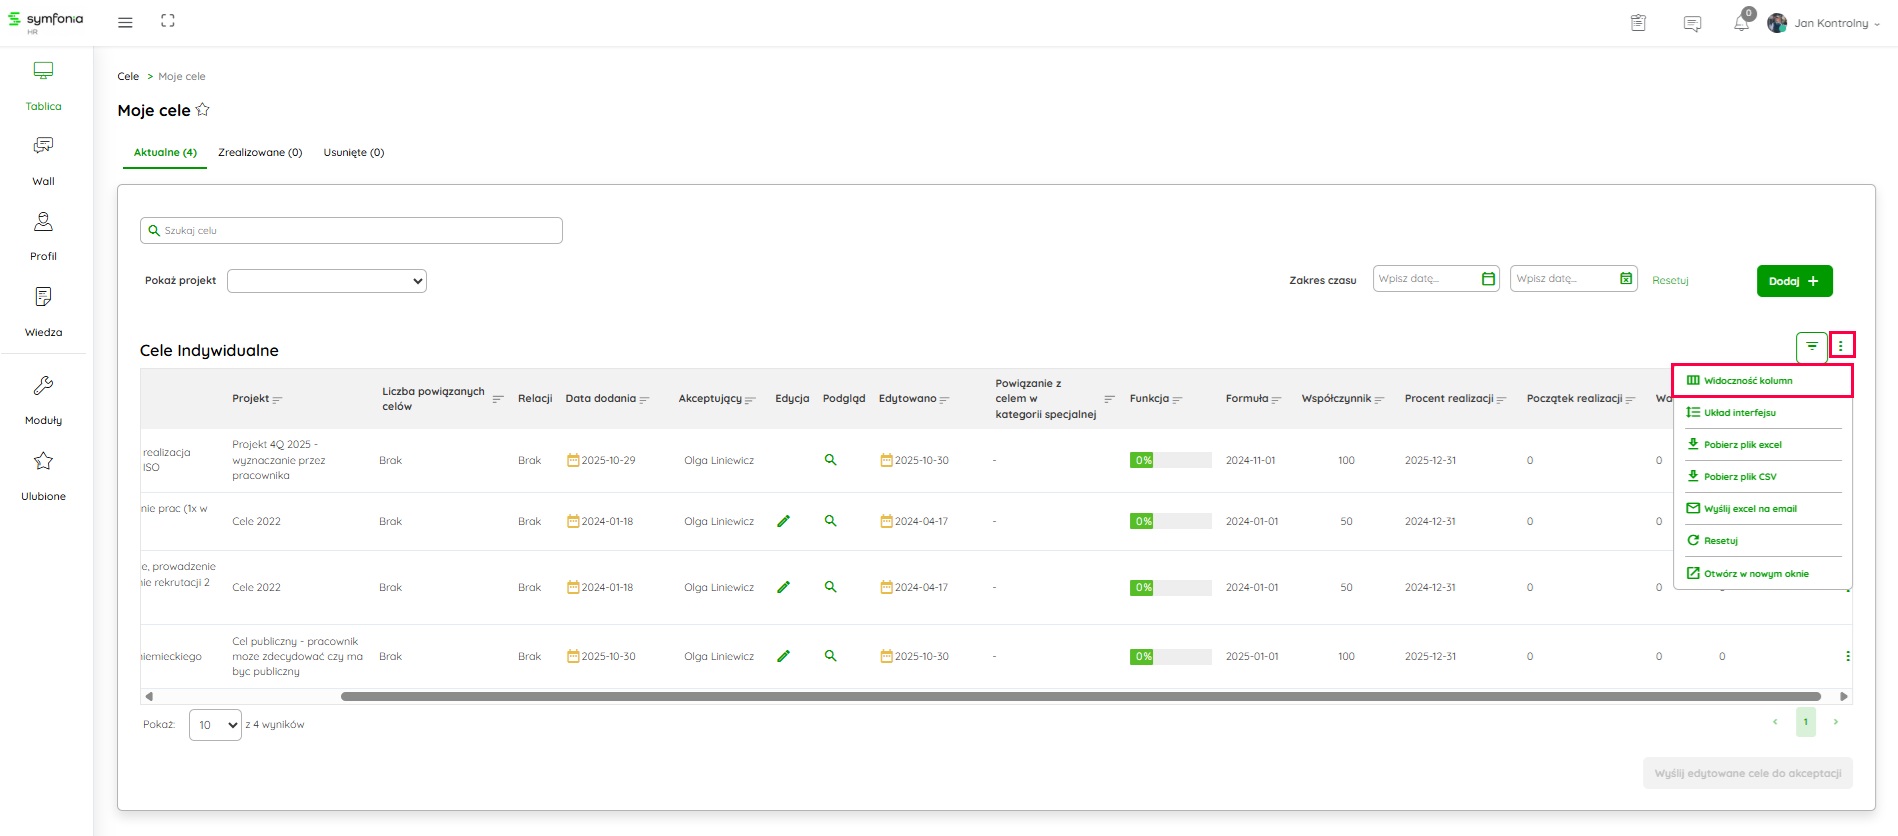Click the horizontal table scrollbar

(x=1080, y=696)
